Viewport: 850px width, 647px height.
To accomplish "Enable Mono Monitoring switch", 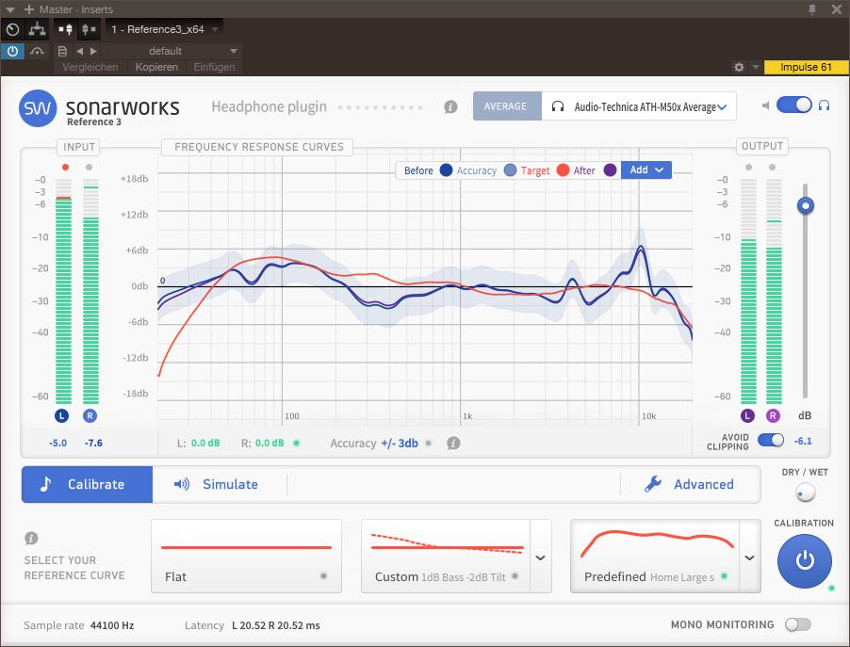I will (798, 625).
